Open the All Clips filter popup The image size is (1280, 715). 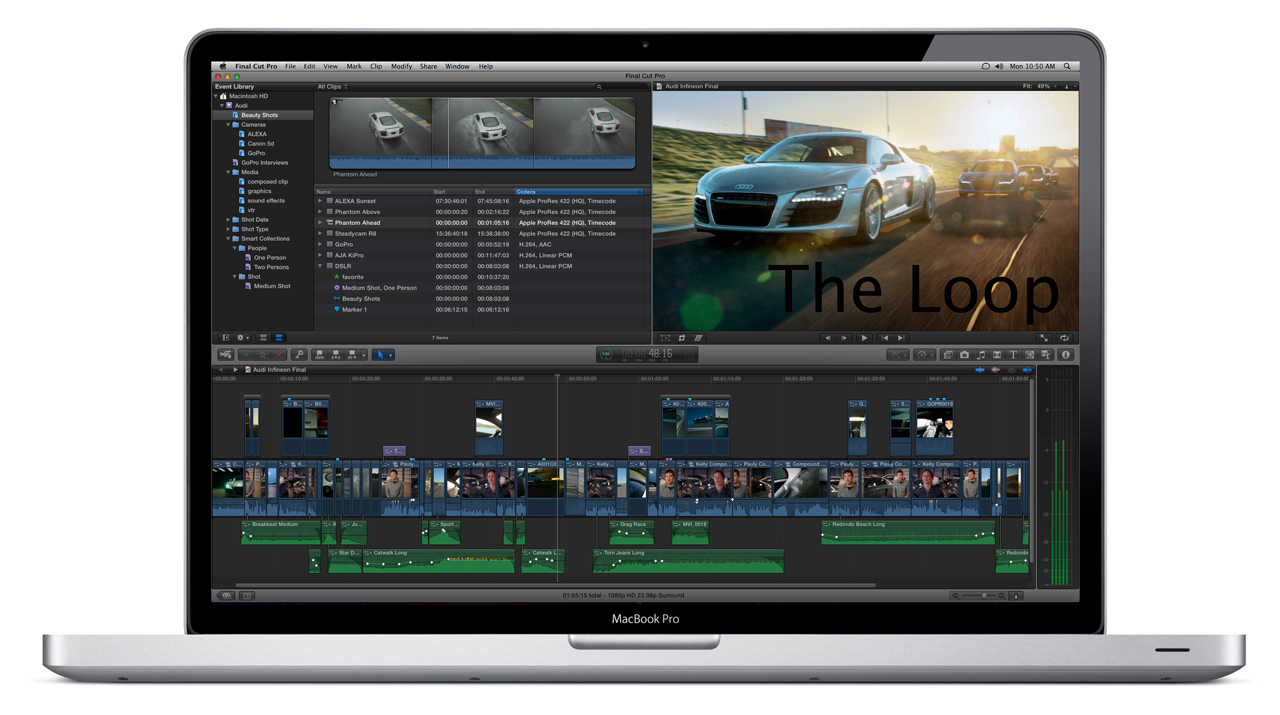tap(332, 87)
